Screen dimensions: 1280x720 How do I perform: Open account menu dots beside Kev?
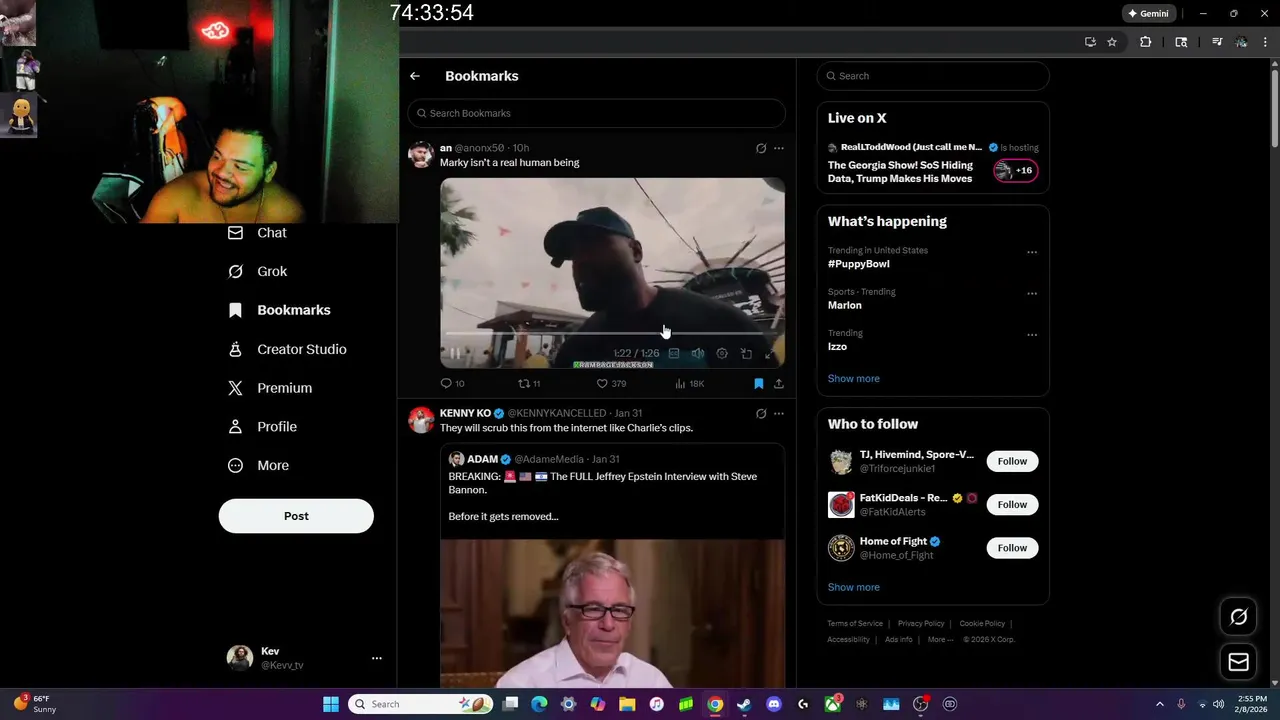coord(377,658)
